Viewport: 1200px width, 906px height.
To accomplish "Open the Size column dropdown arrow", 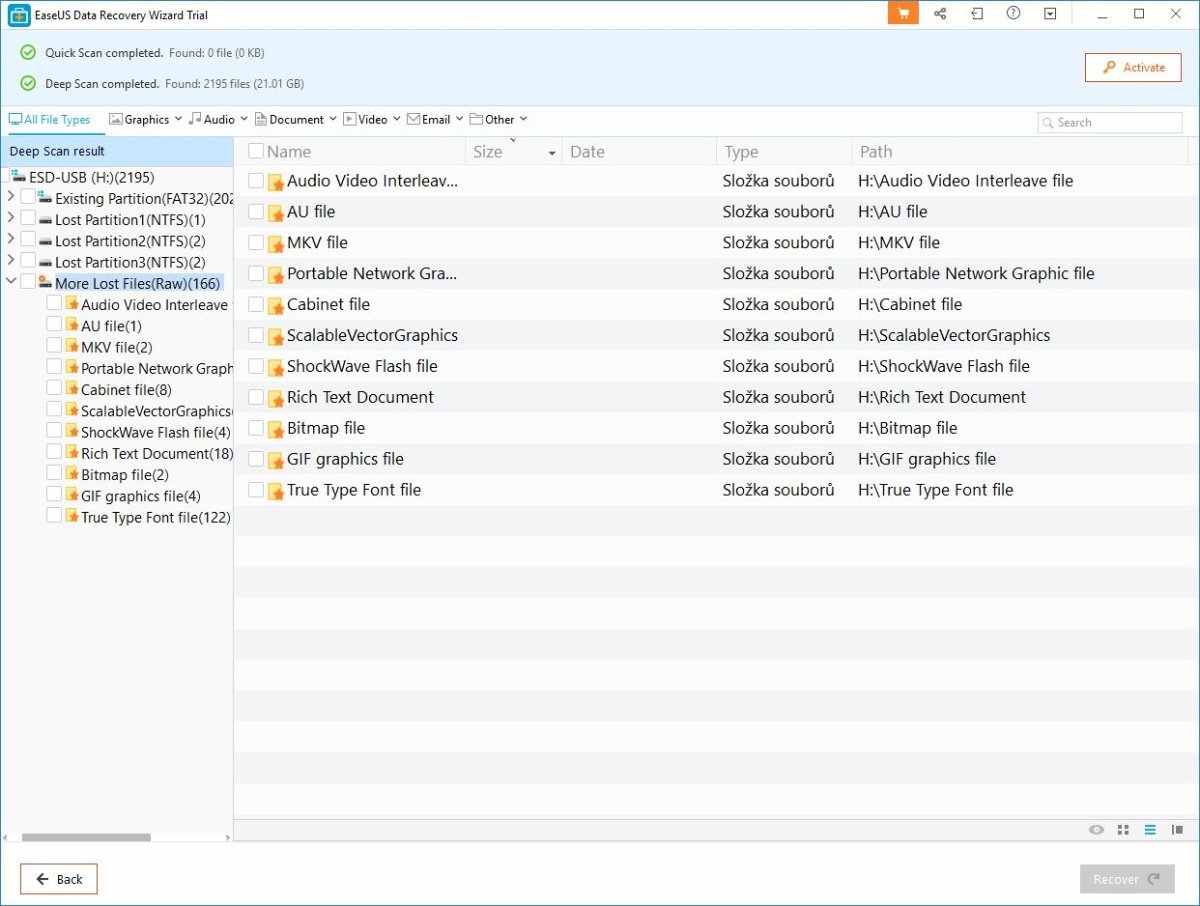I will pyautogui.click(x=552, y=153).
